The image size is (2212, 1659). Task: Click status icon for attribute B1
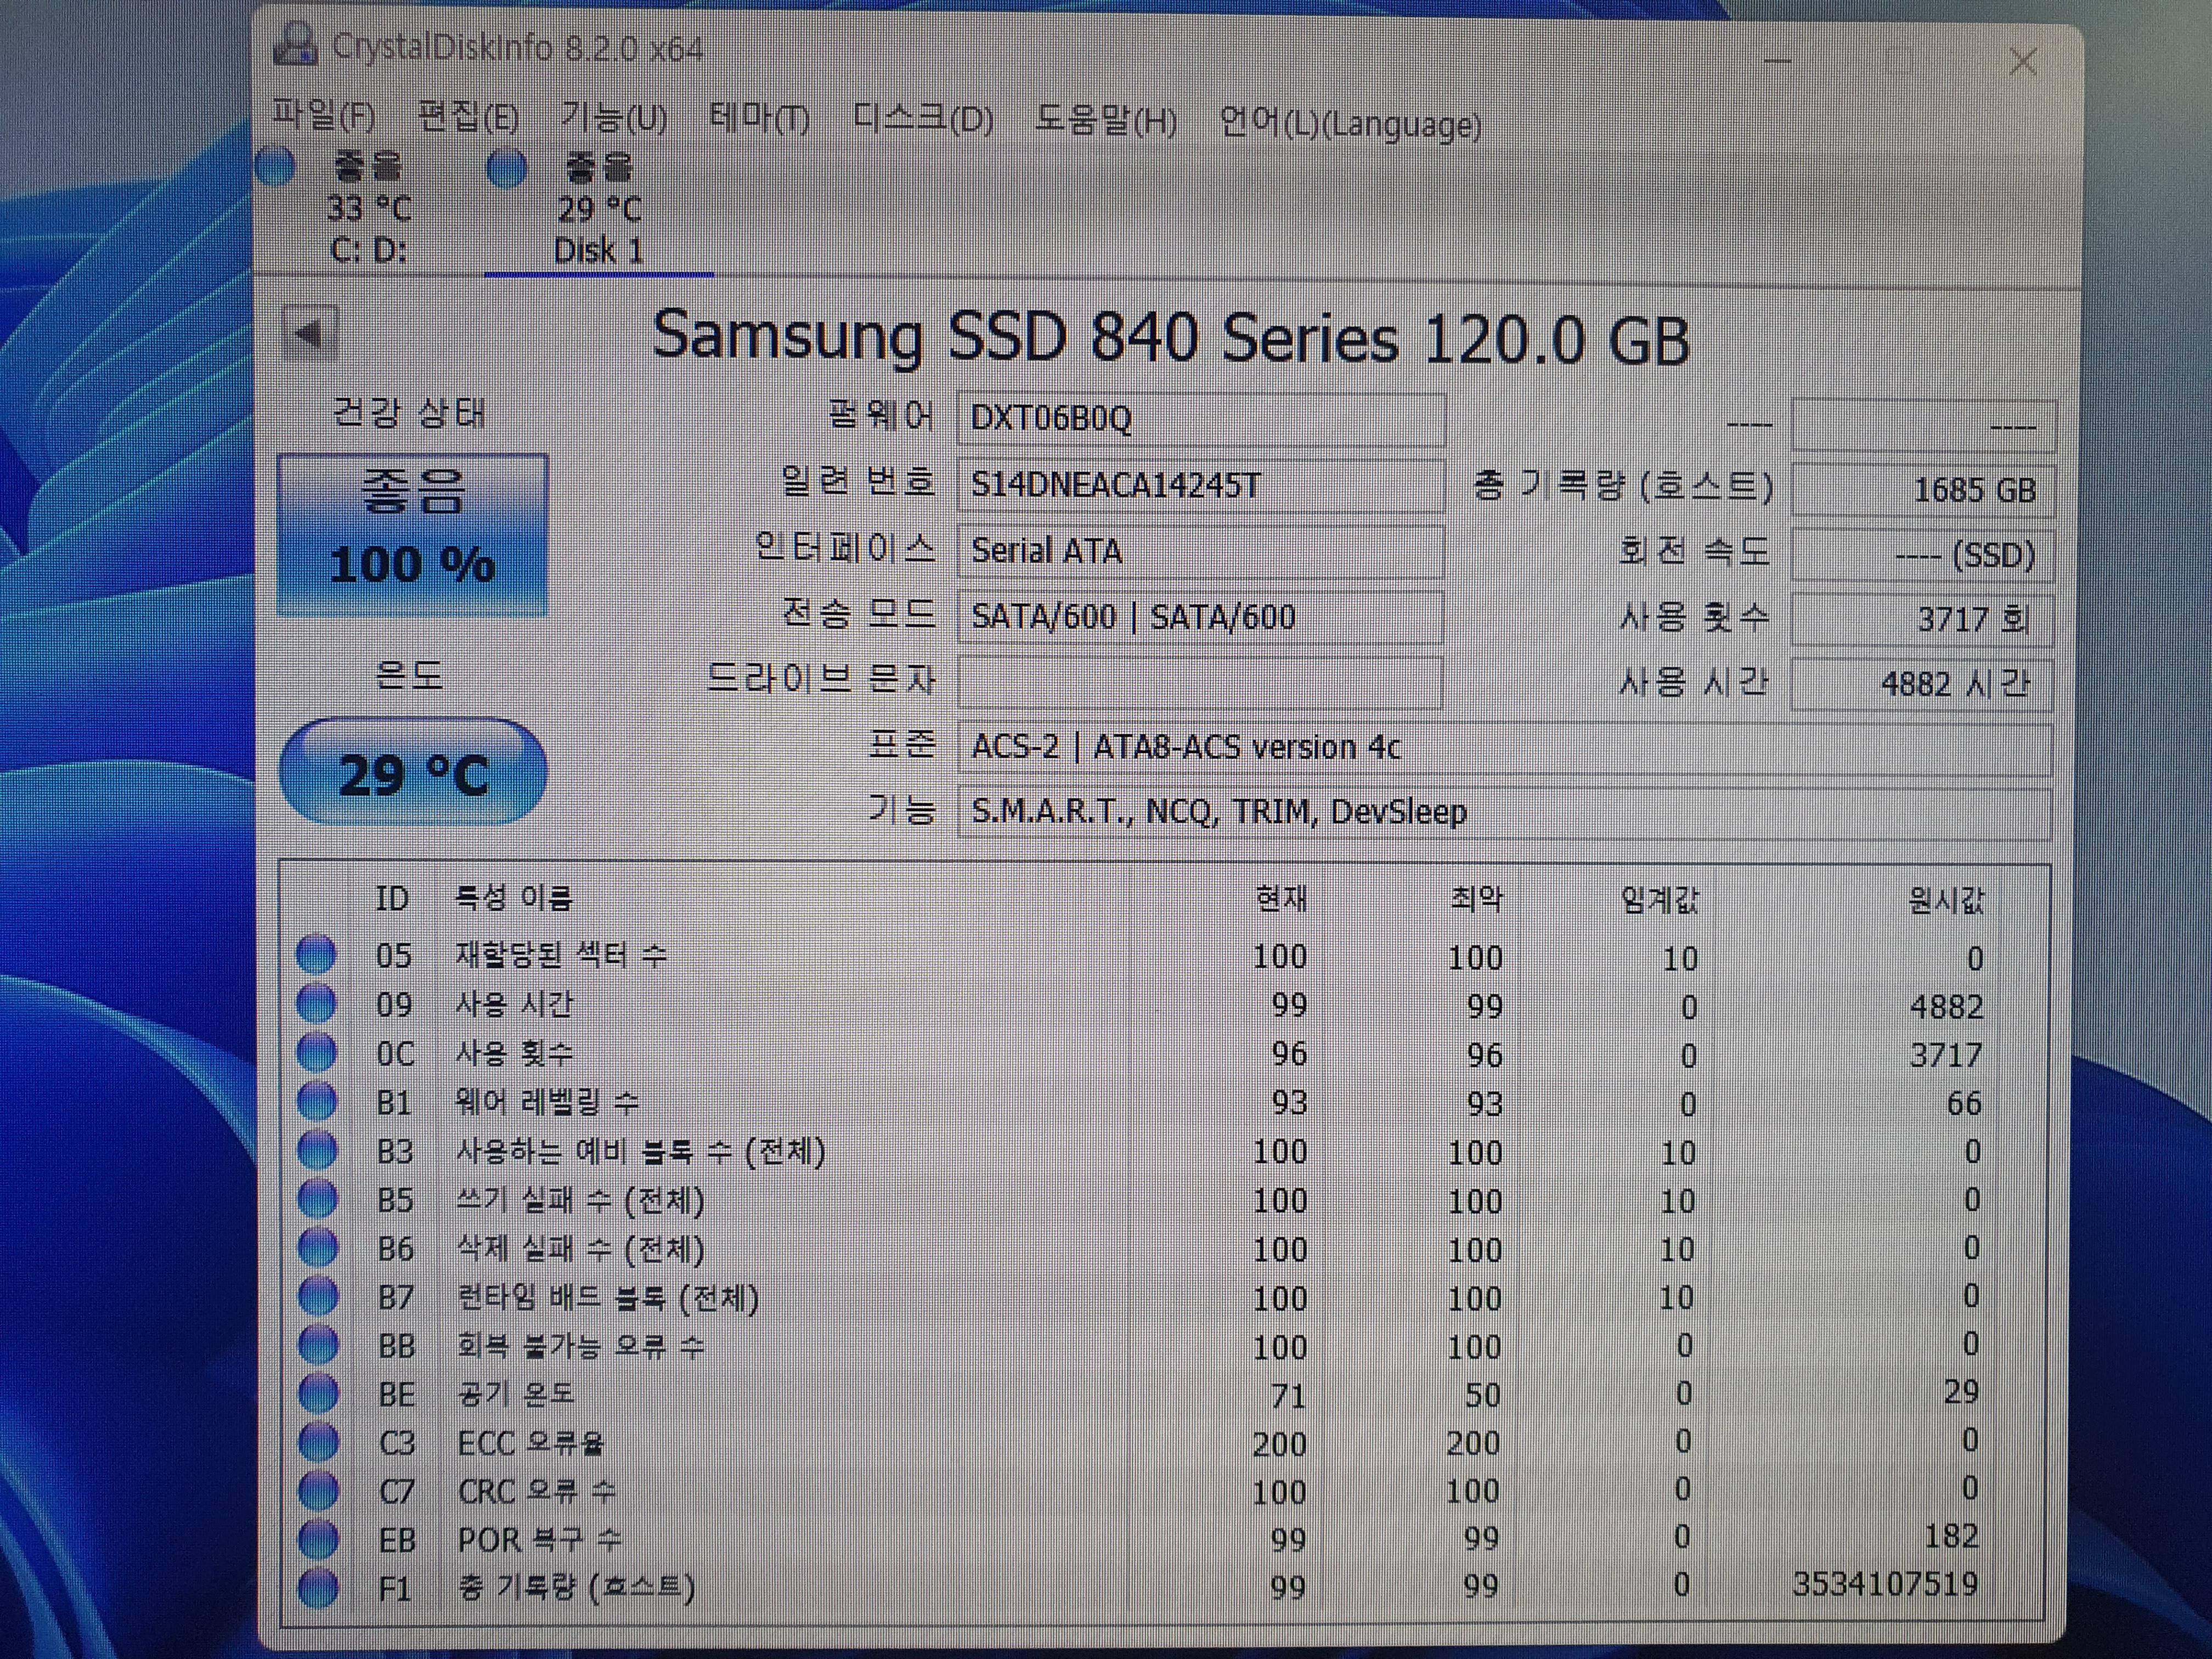coord(317,1101)
